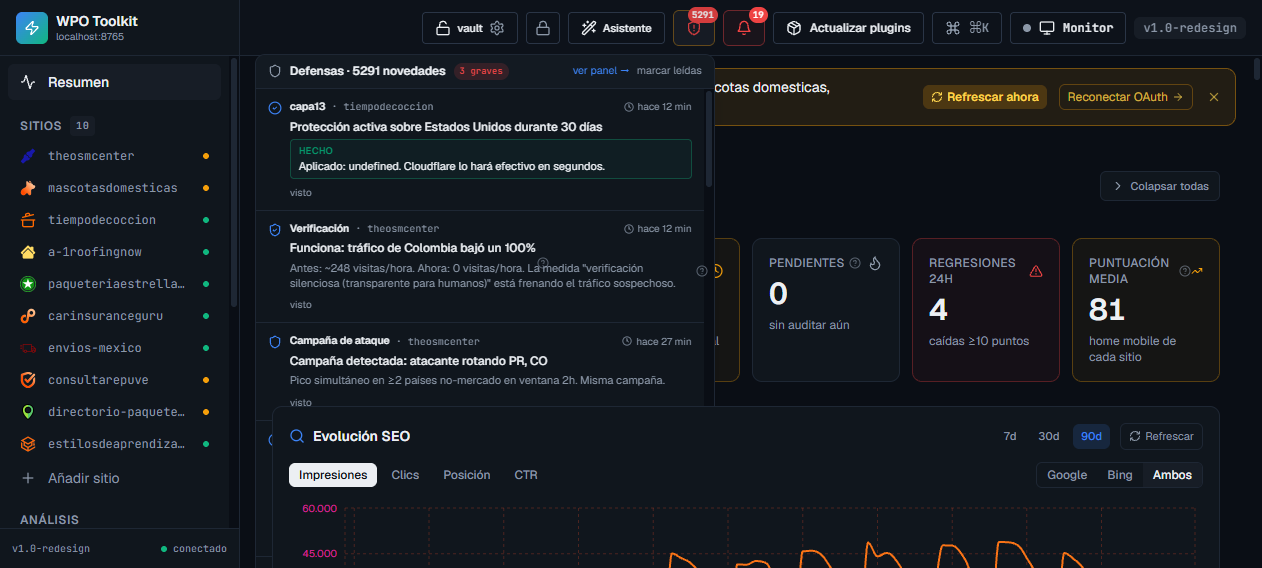1262x568 pixels.
Task: Select theosmcenter site in sidebar
Action: [x=114, y=156]
